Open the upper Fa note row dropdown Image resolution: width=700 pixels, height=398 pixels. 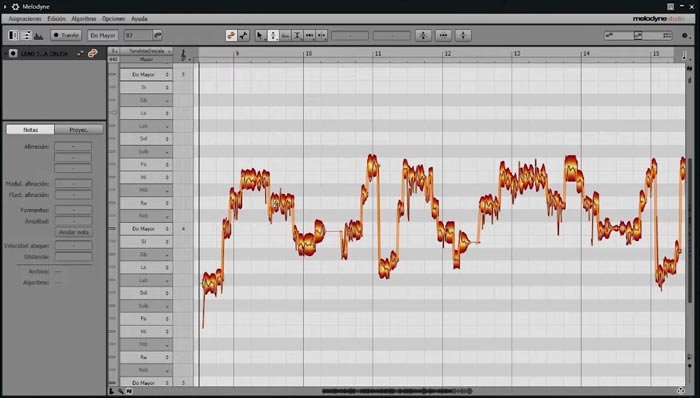pos(146,165)
